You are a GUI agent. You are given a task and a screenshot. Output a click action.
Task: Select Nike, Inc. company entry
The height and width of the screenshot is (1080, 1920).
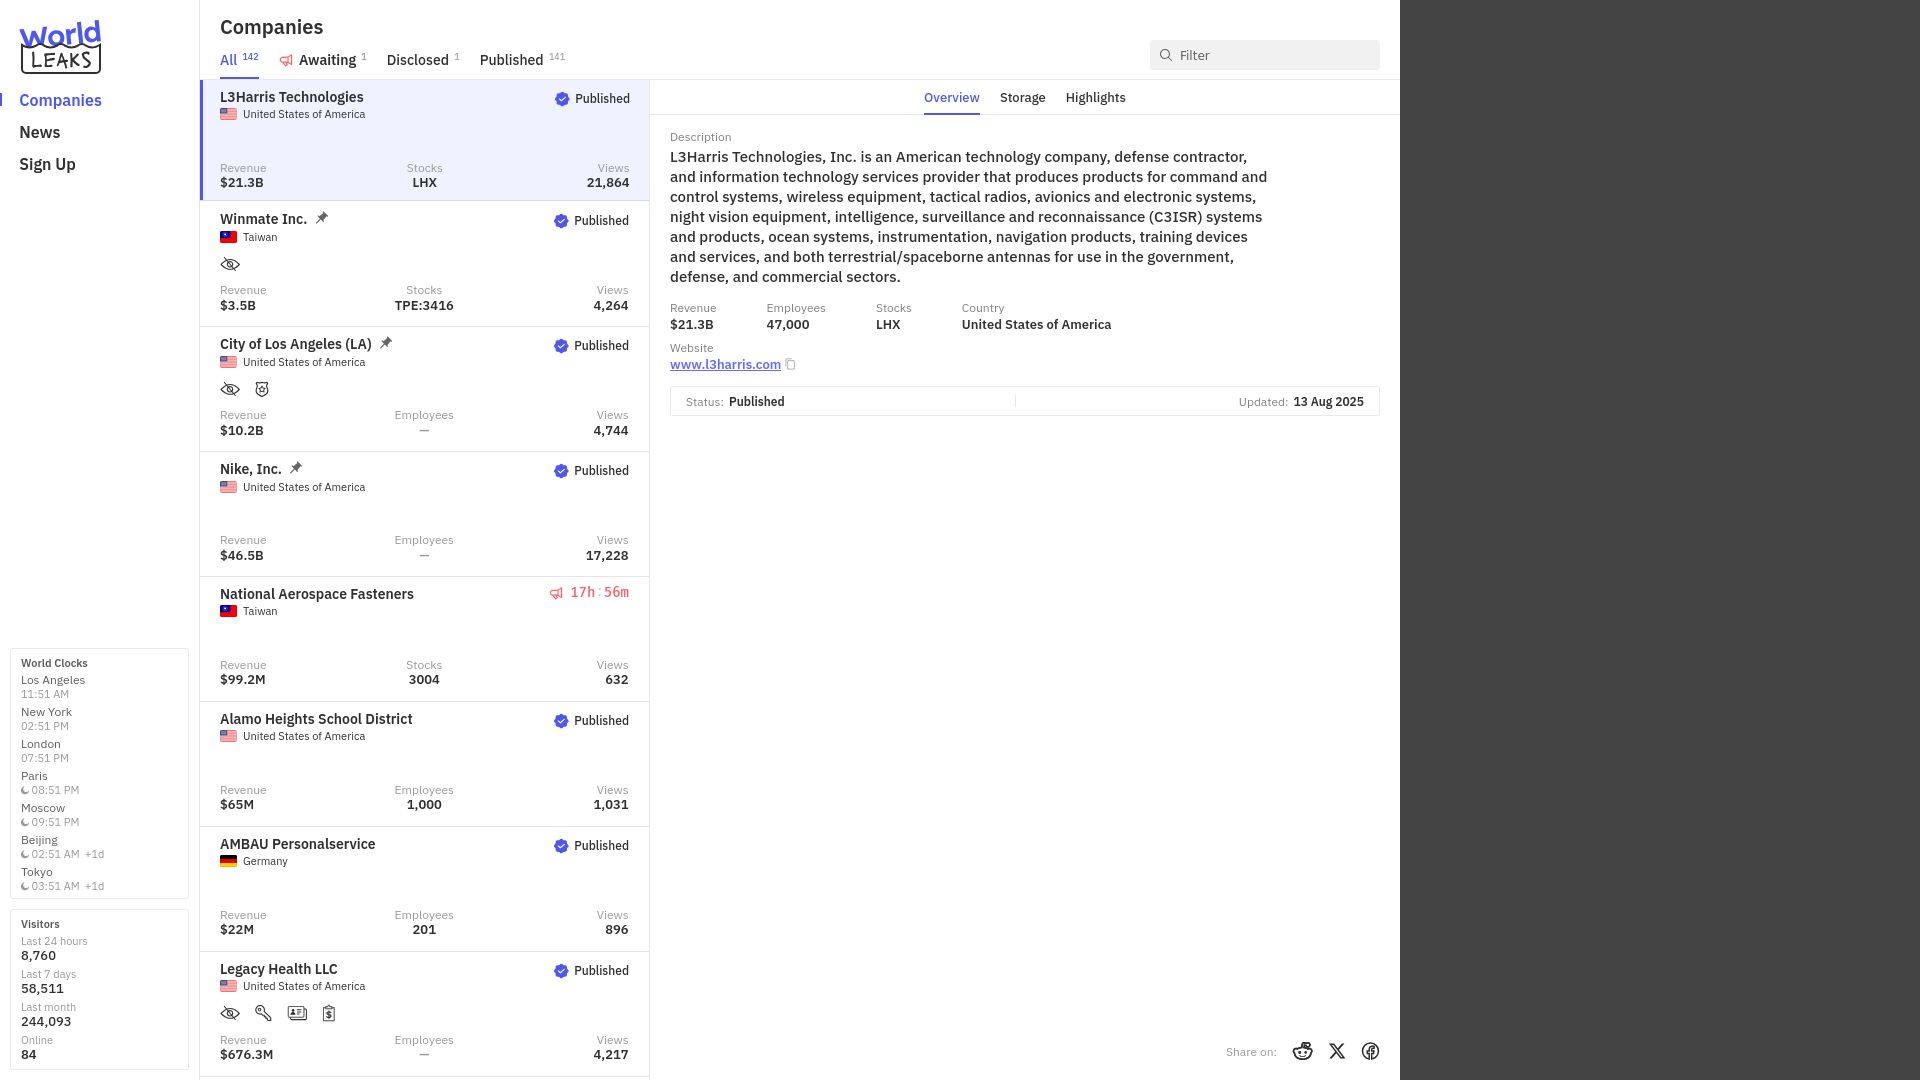click(425, 514)
